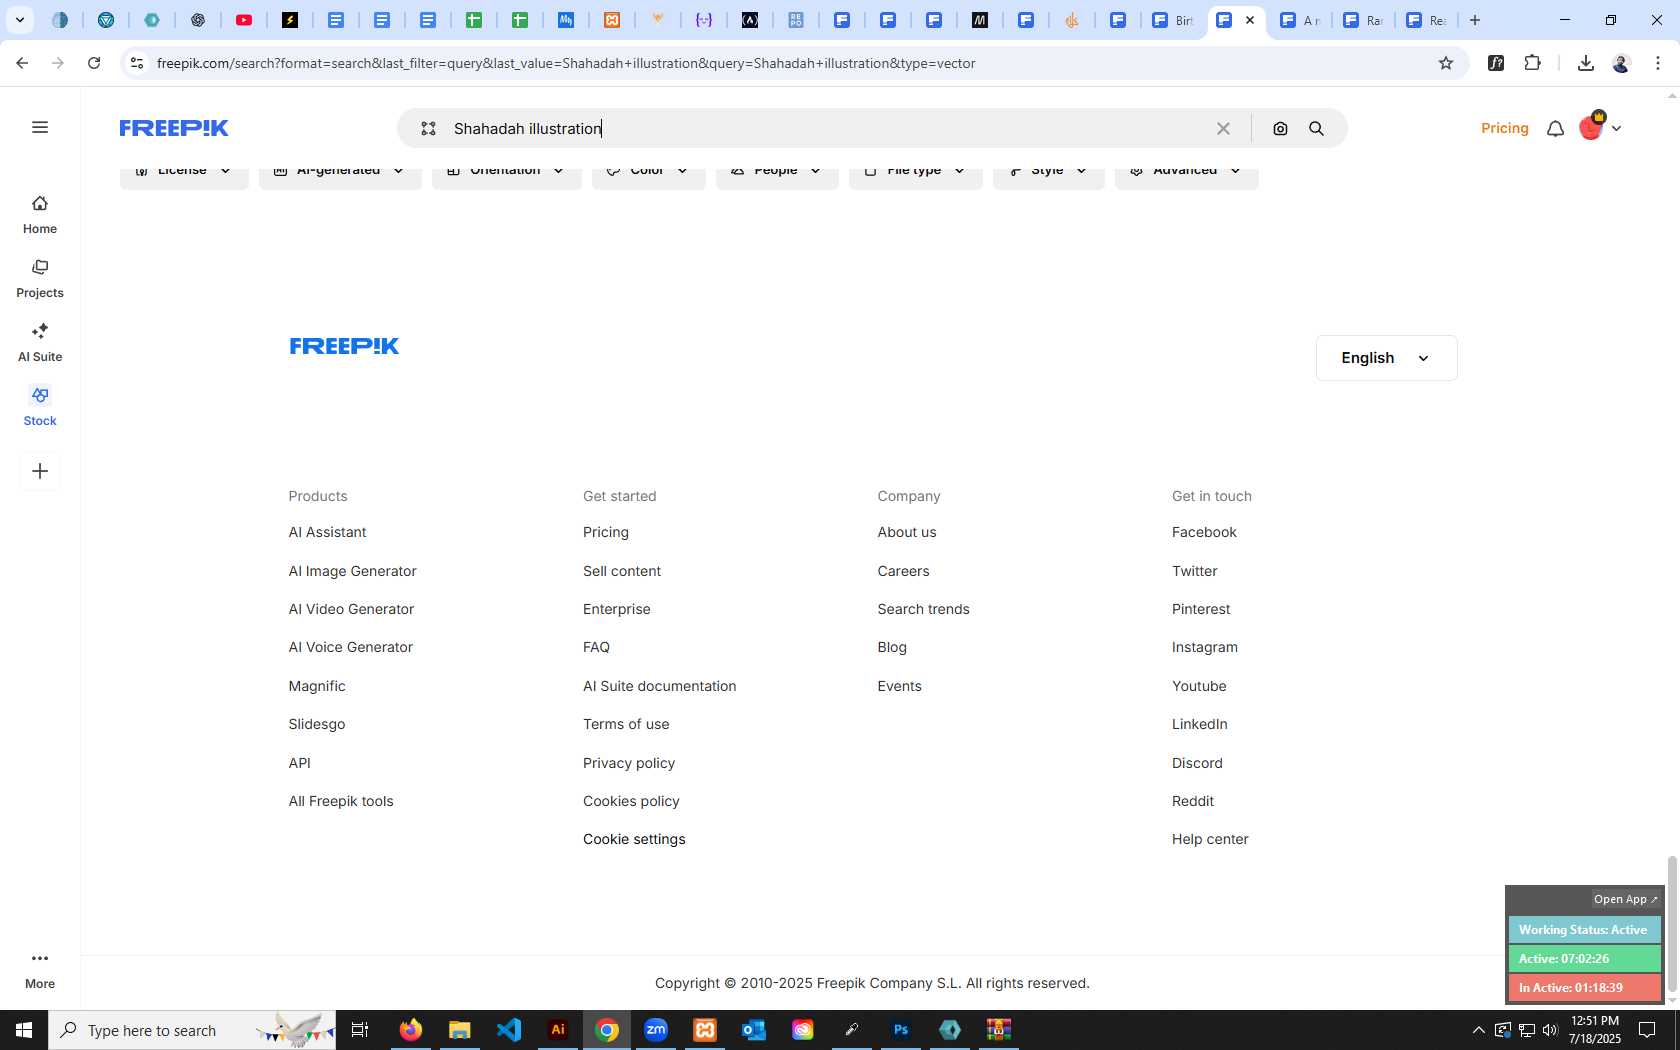Open browser extensions puzzle icon

tap(1532, 63)
